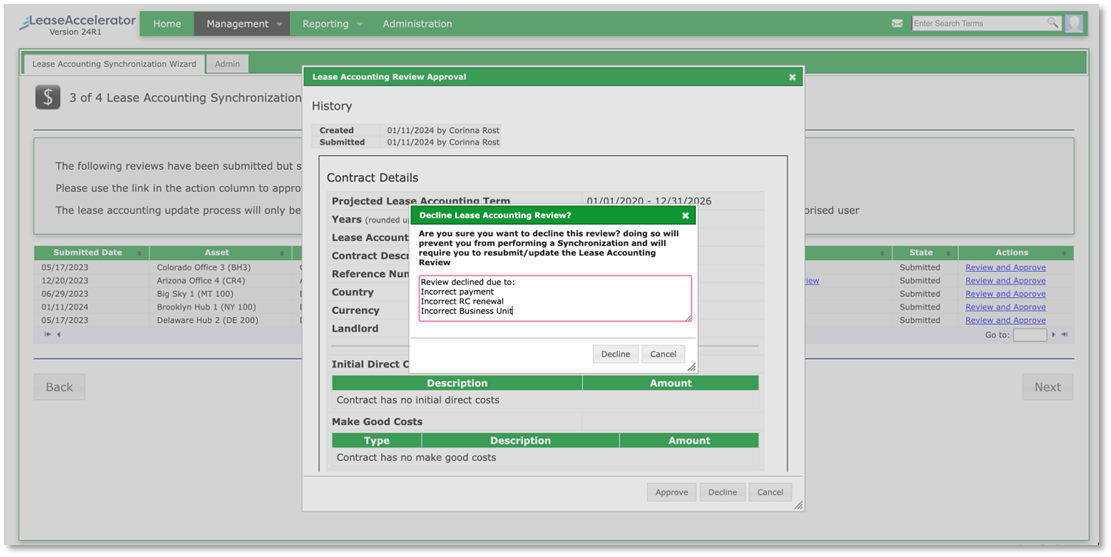Click approval window resize grip

799,505
